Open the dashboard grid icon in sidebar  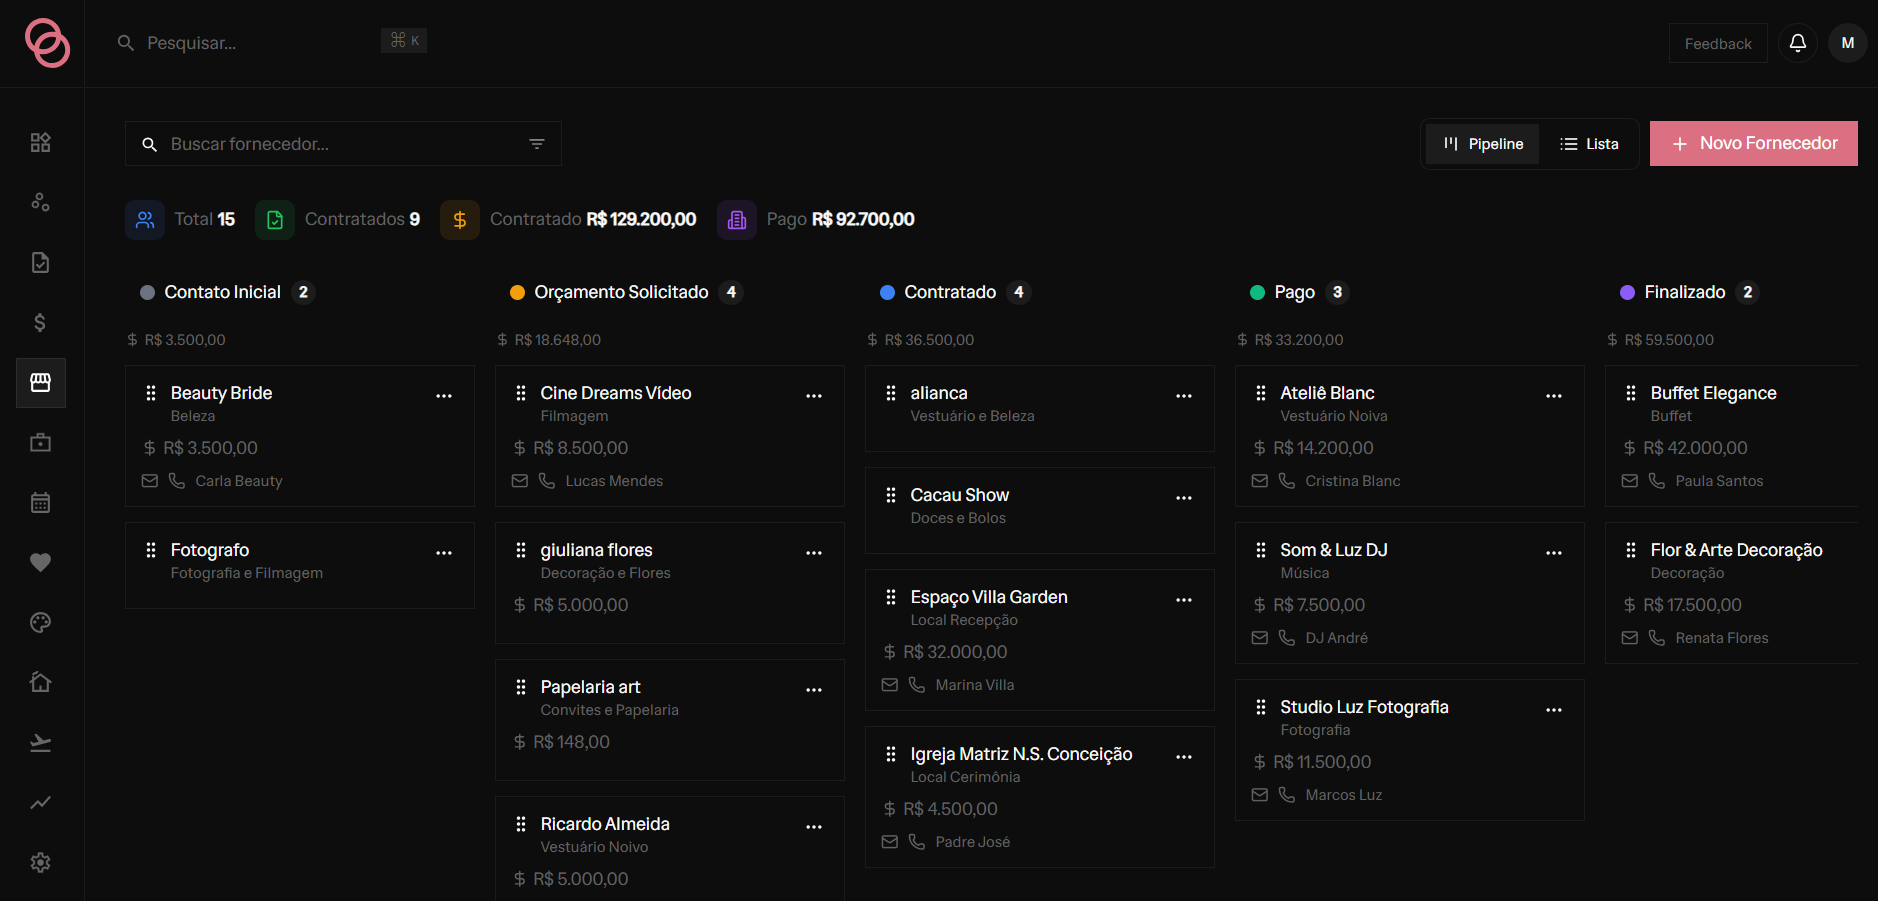(40, 142)
